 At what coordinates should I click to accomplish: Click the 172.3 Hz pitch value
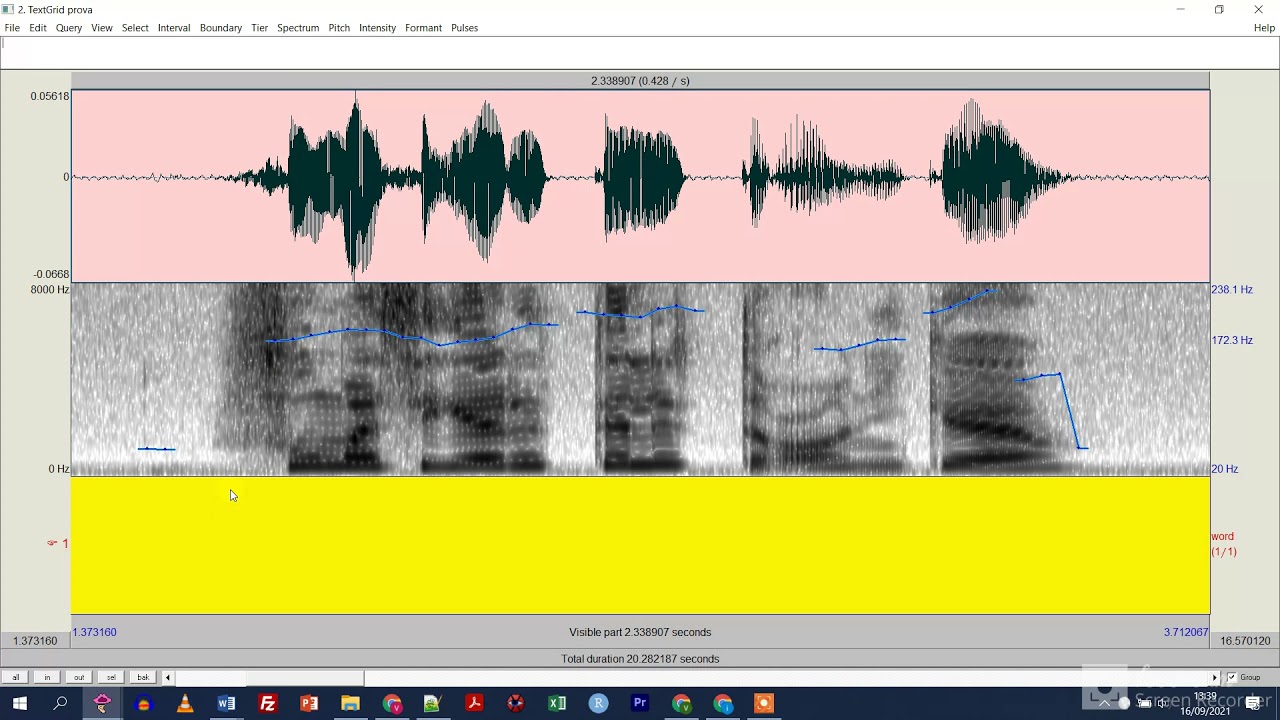tap(1232, 340)
